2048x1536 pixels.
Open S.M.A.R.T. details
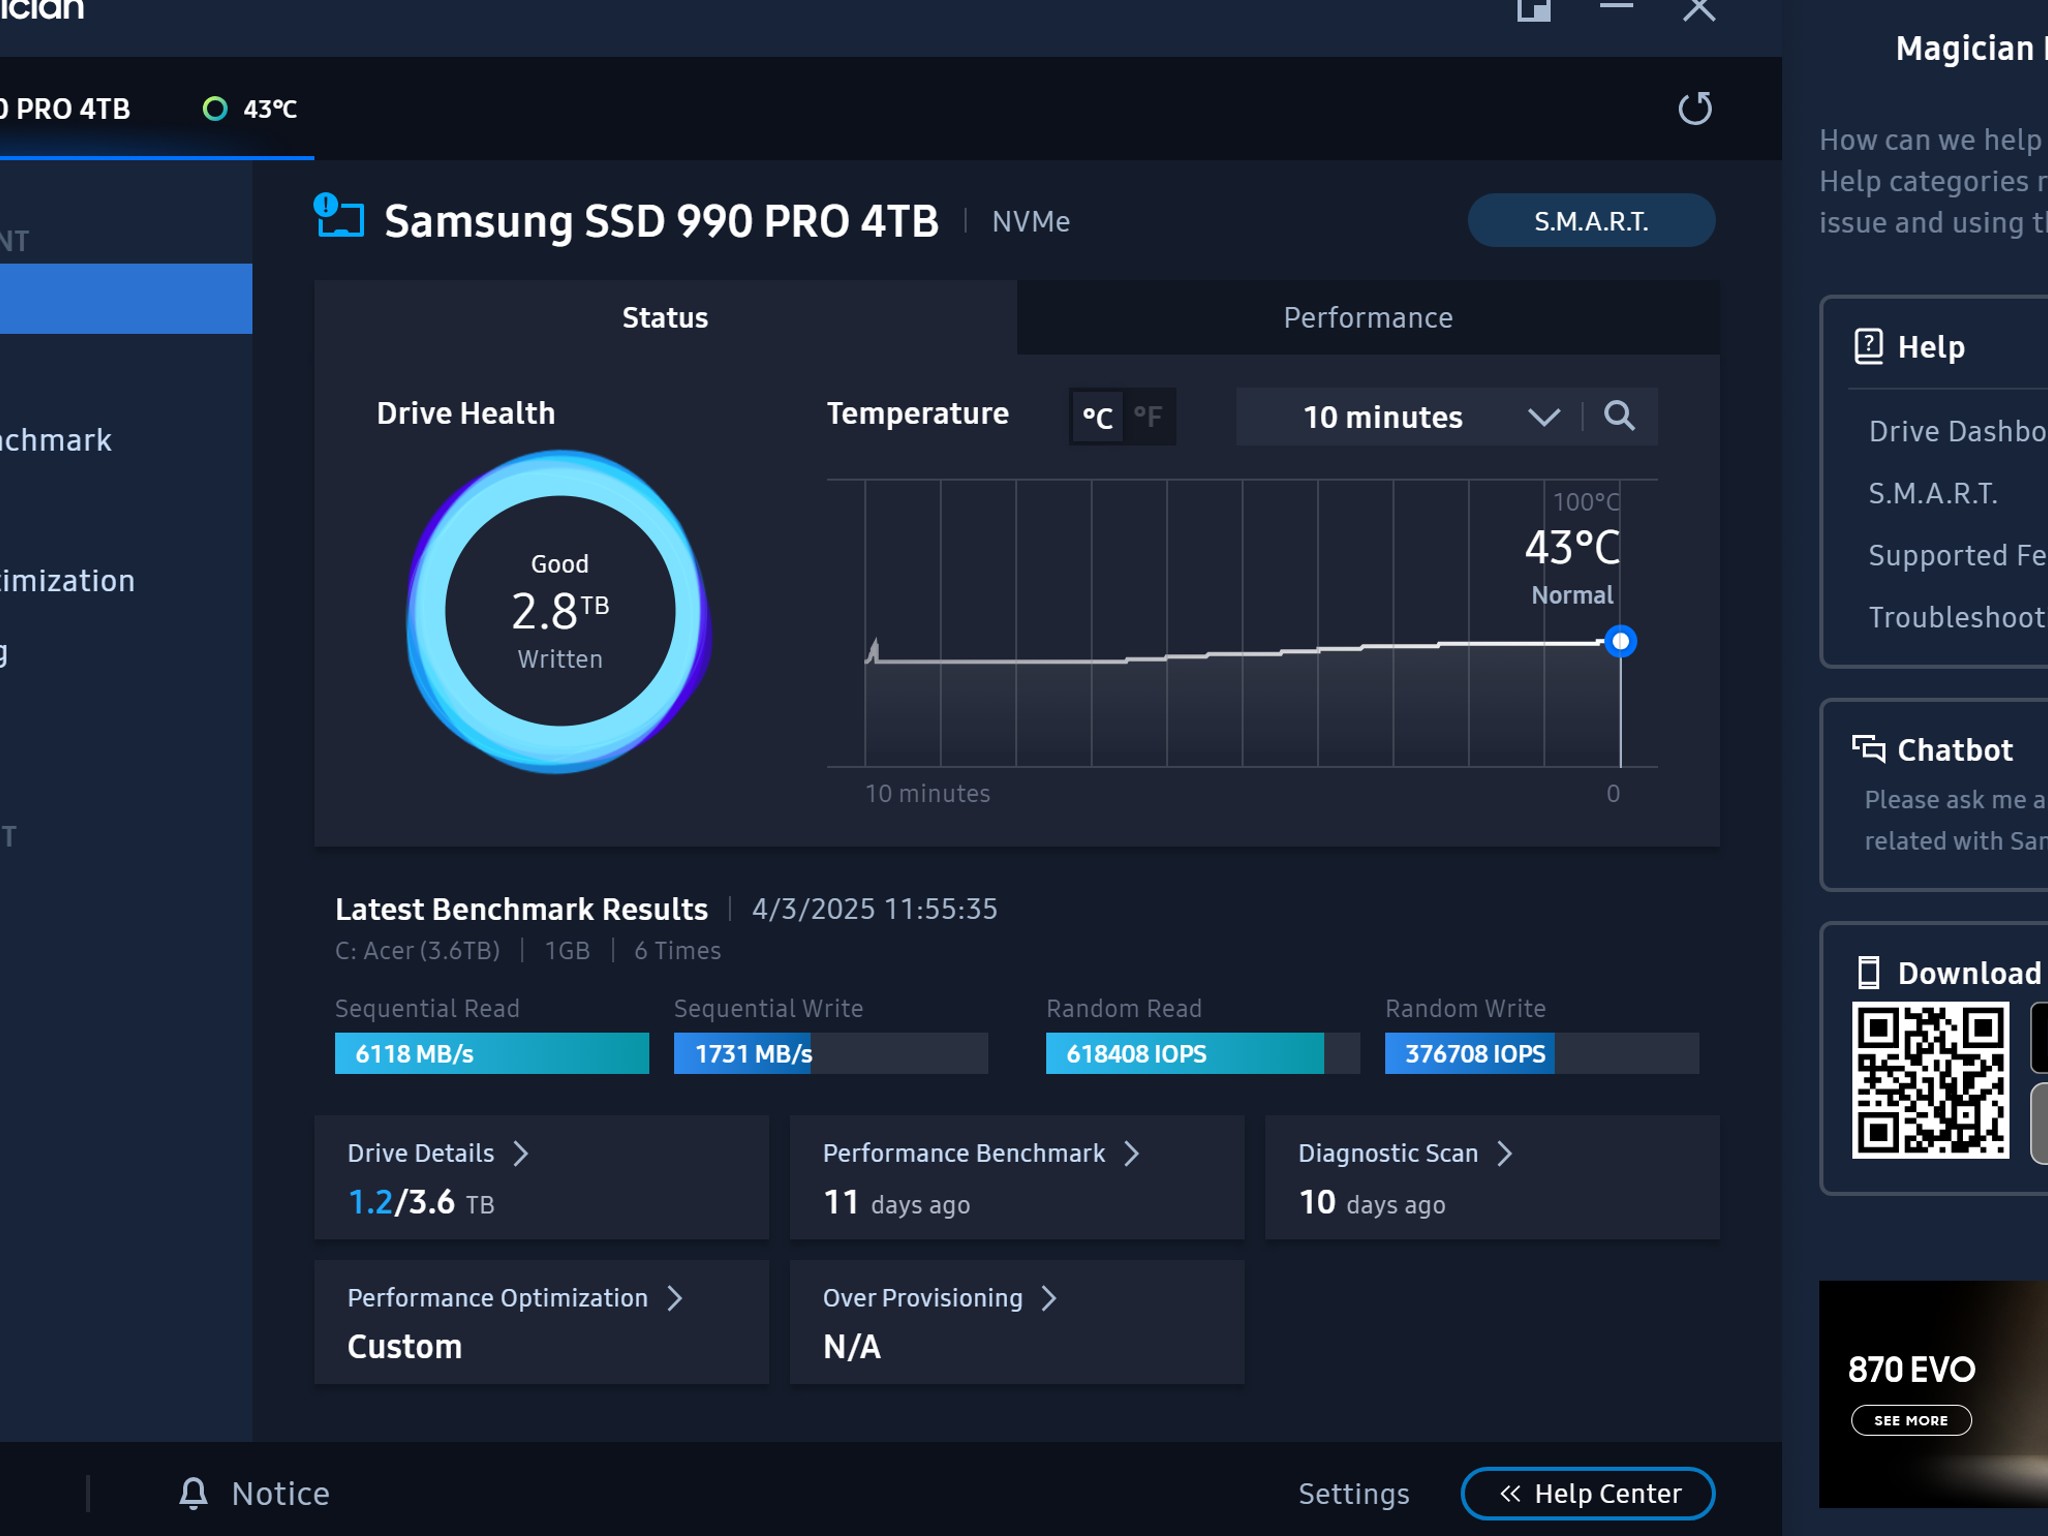click(1592, 220)
